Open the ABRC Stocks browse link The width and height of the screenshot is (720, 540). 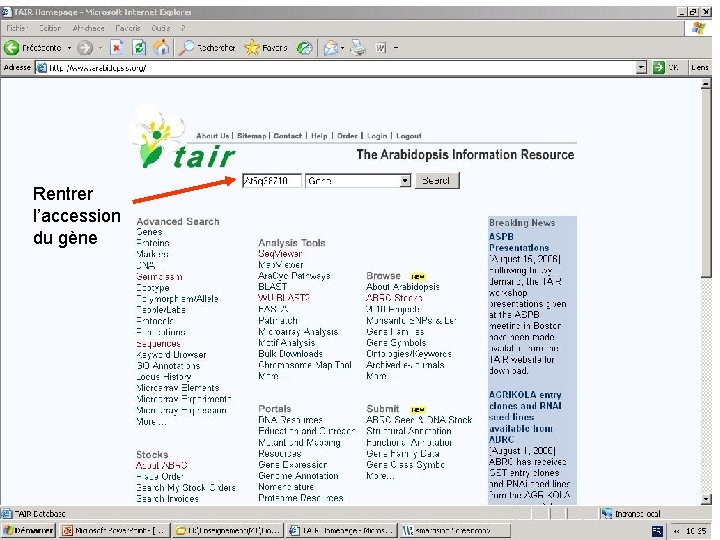394,298
